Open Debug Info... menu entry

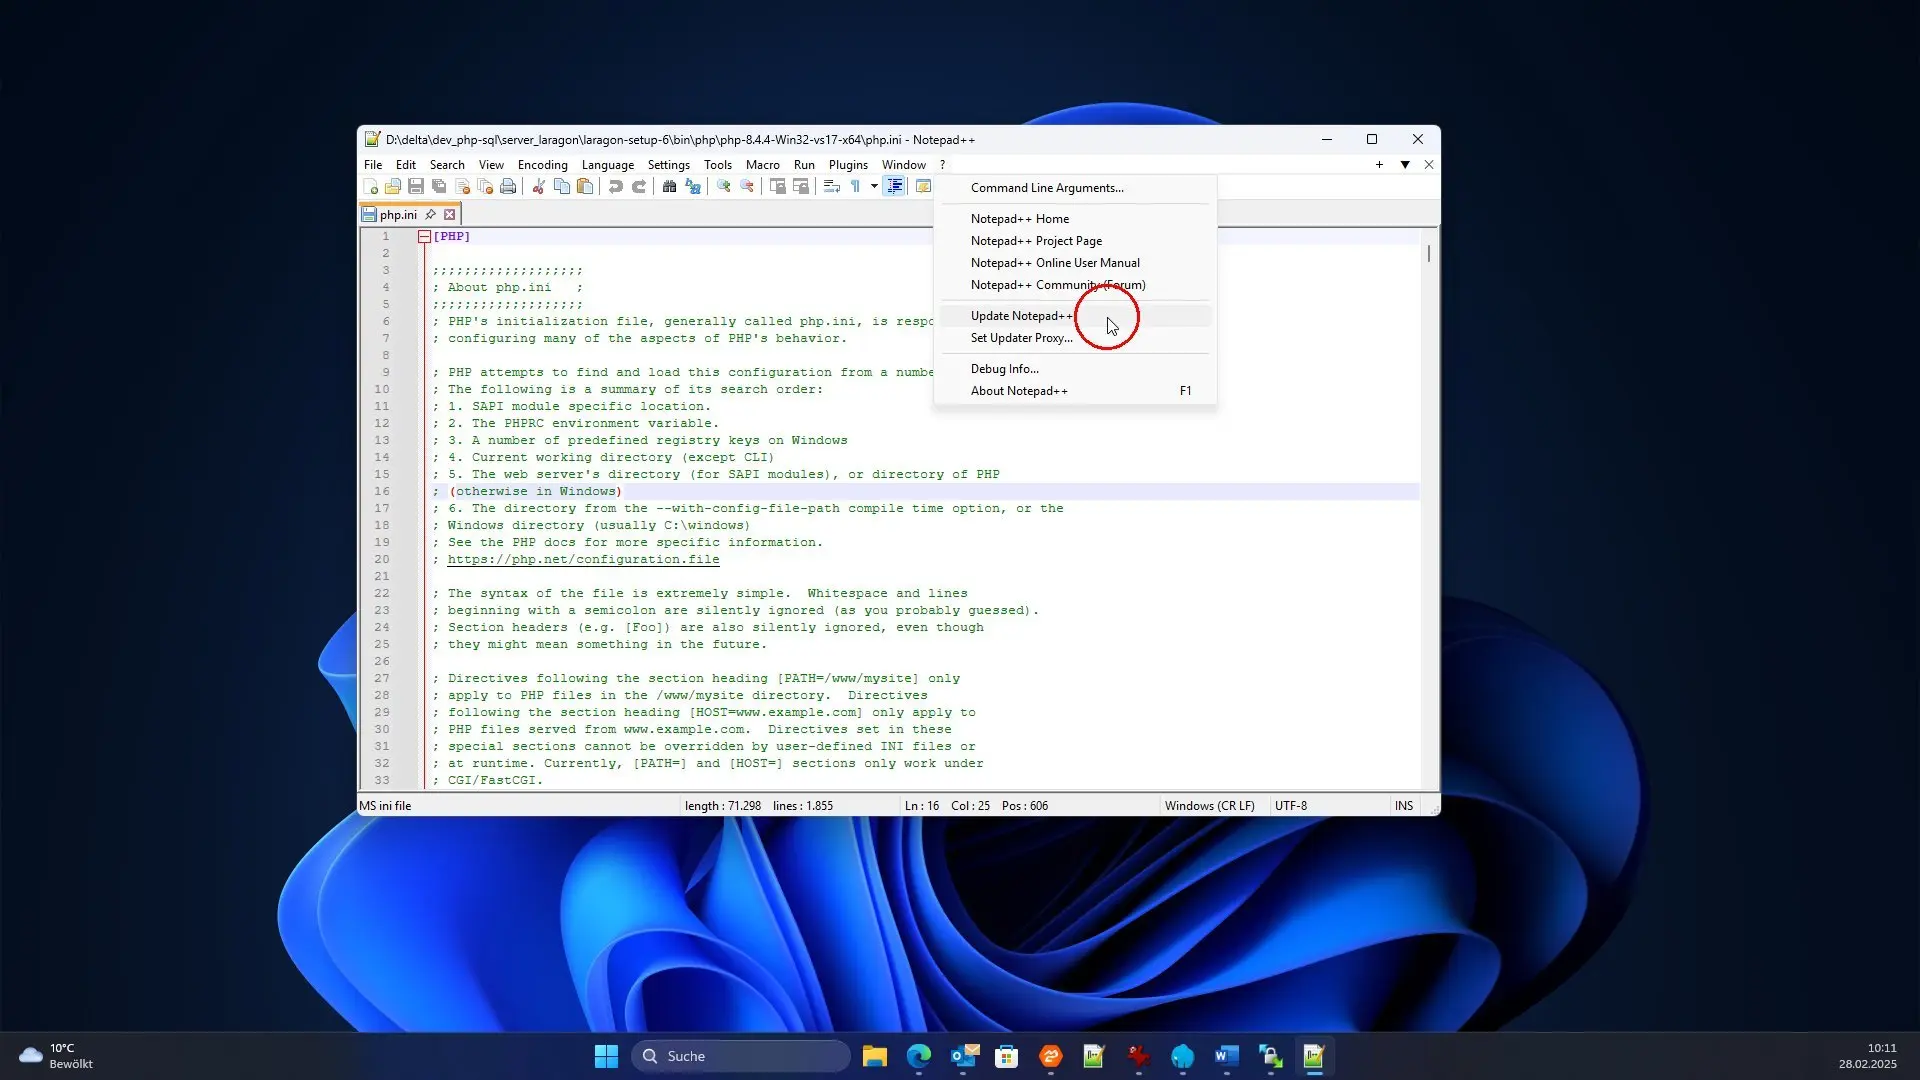[1075, 369]
